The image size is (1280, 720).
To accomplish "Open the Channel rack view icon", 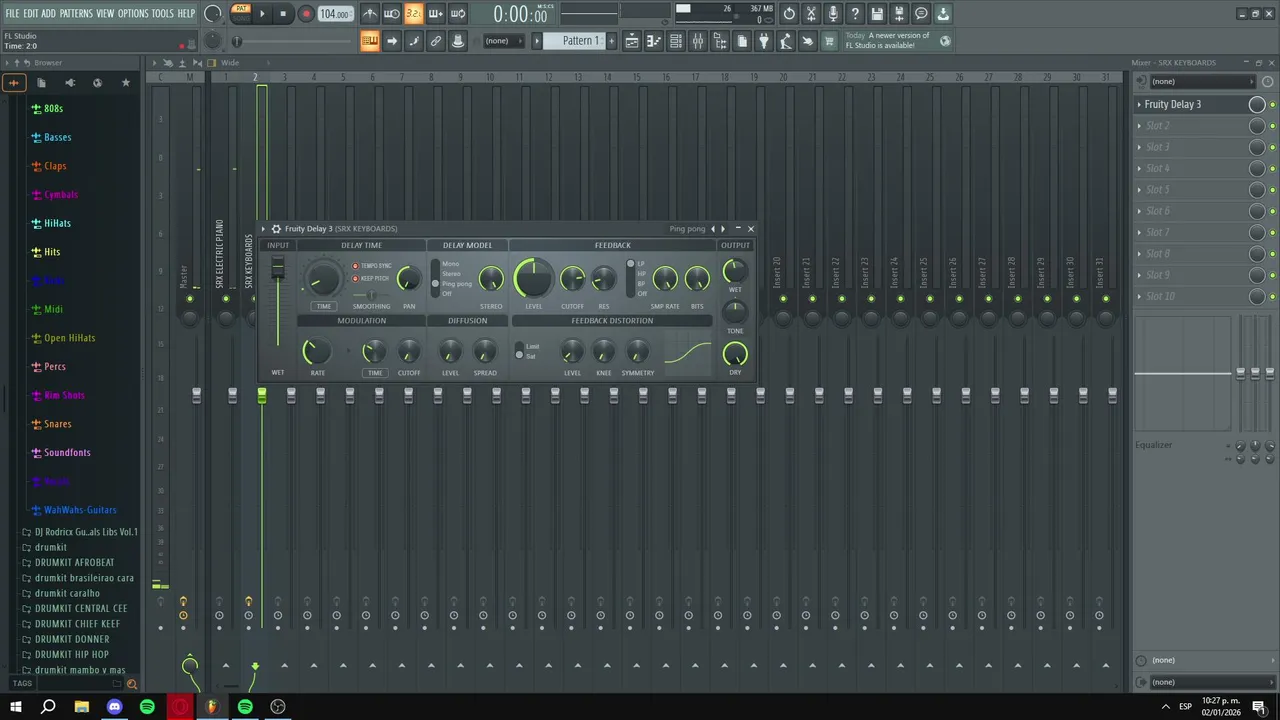I will point(676,41).
